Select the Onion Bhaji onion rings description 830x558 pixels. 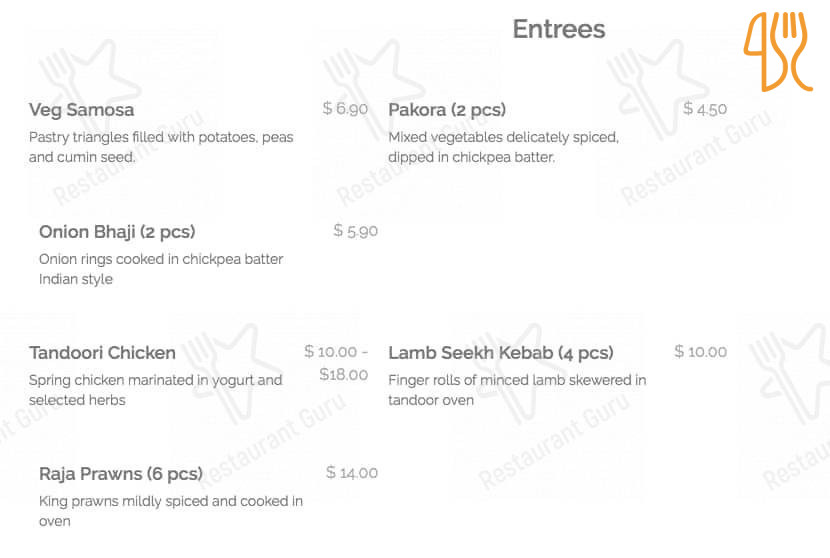(160, 269)
